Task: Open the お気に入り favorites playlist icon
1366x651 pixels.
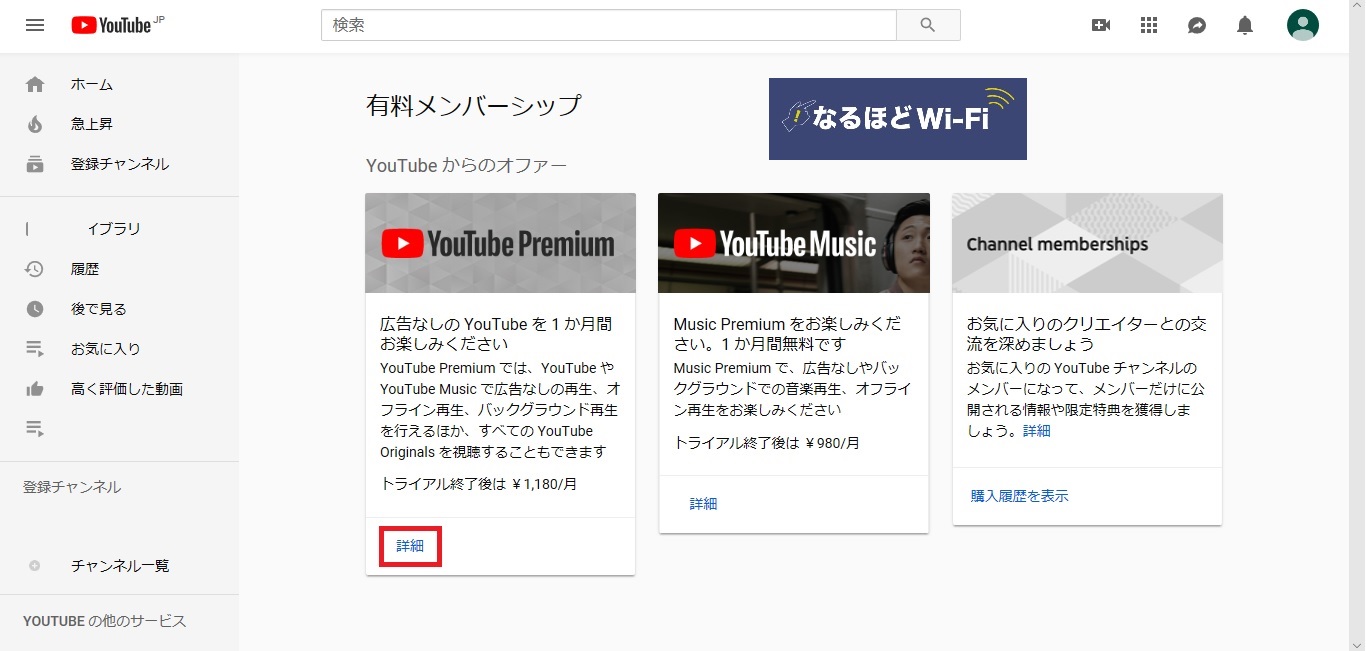Action: 35,348
